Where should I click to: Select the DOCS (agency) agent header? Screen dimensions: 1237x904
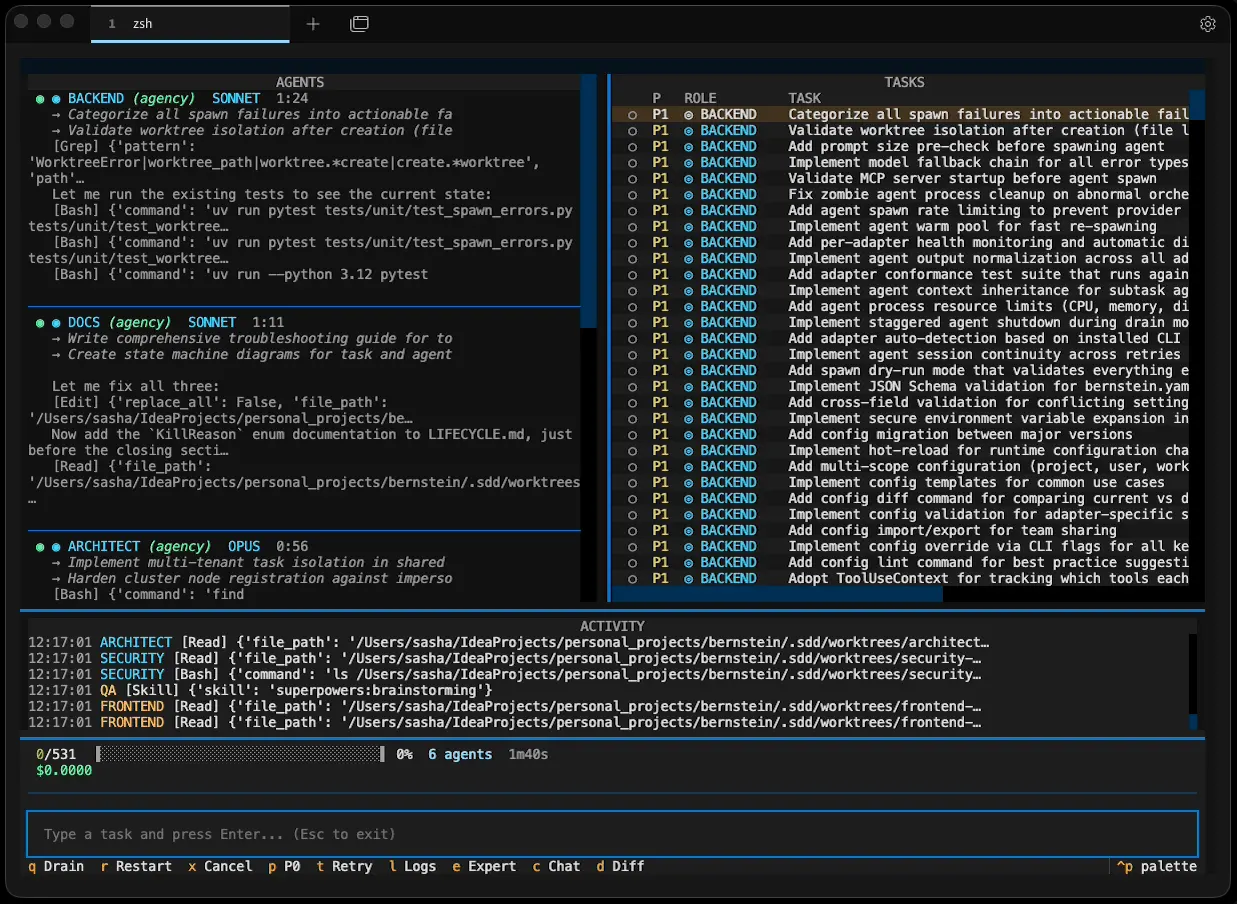[119, 323]
